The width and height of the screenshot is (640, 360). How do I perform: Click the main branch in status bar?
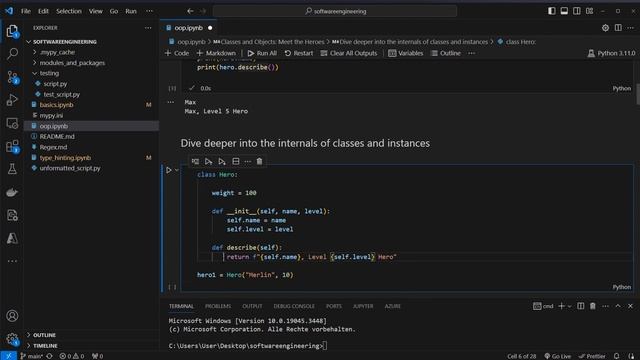32,356
